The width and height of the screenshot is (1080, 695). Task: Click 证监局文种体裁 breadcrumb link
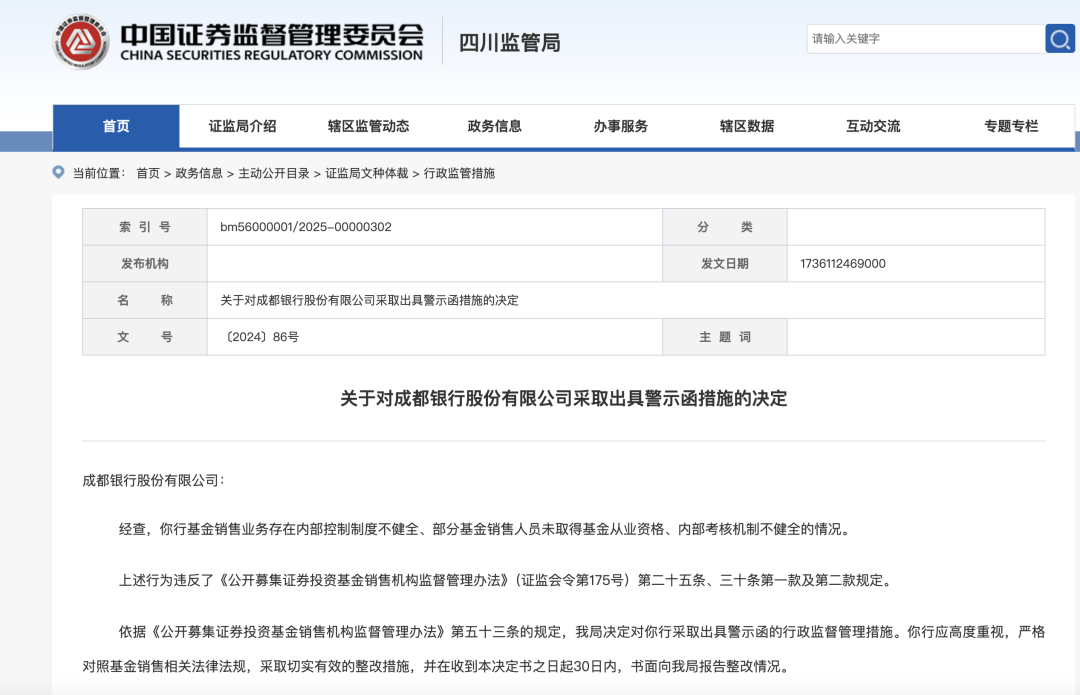[x=366, y=173]
